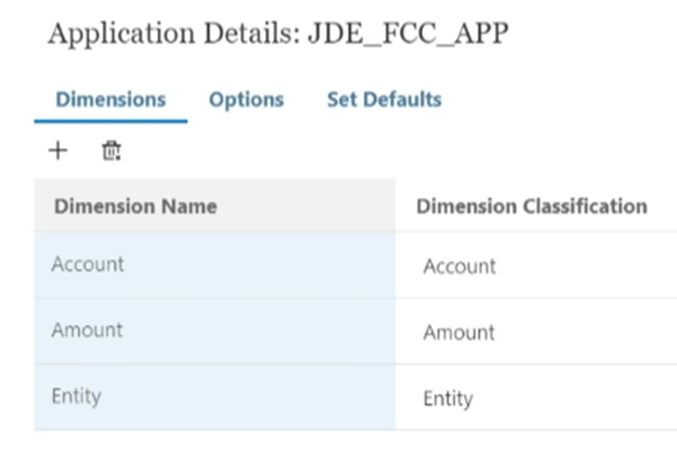This screenshot has height=463, width=677.
Task: Select the Entity dimension name cell
Action: (x=215, y=396)
